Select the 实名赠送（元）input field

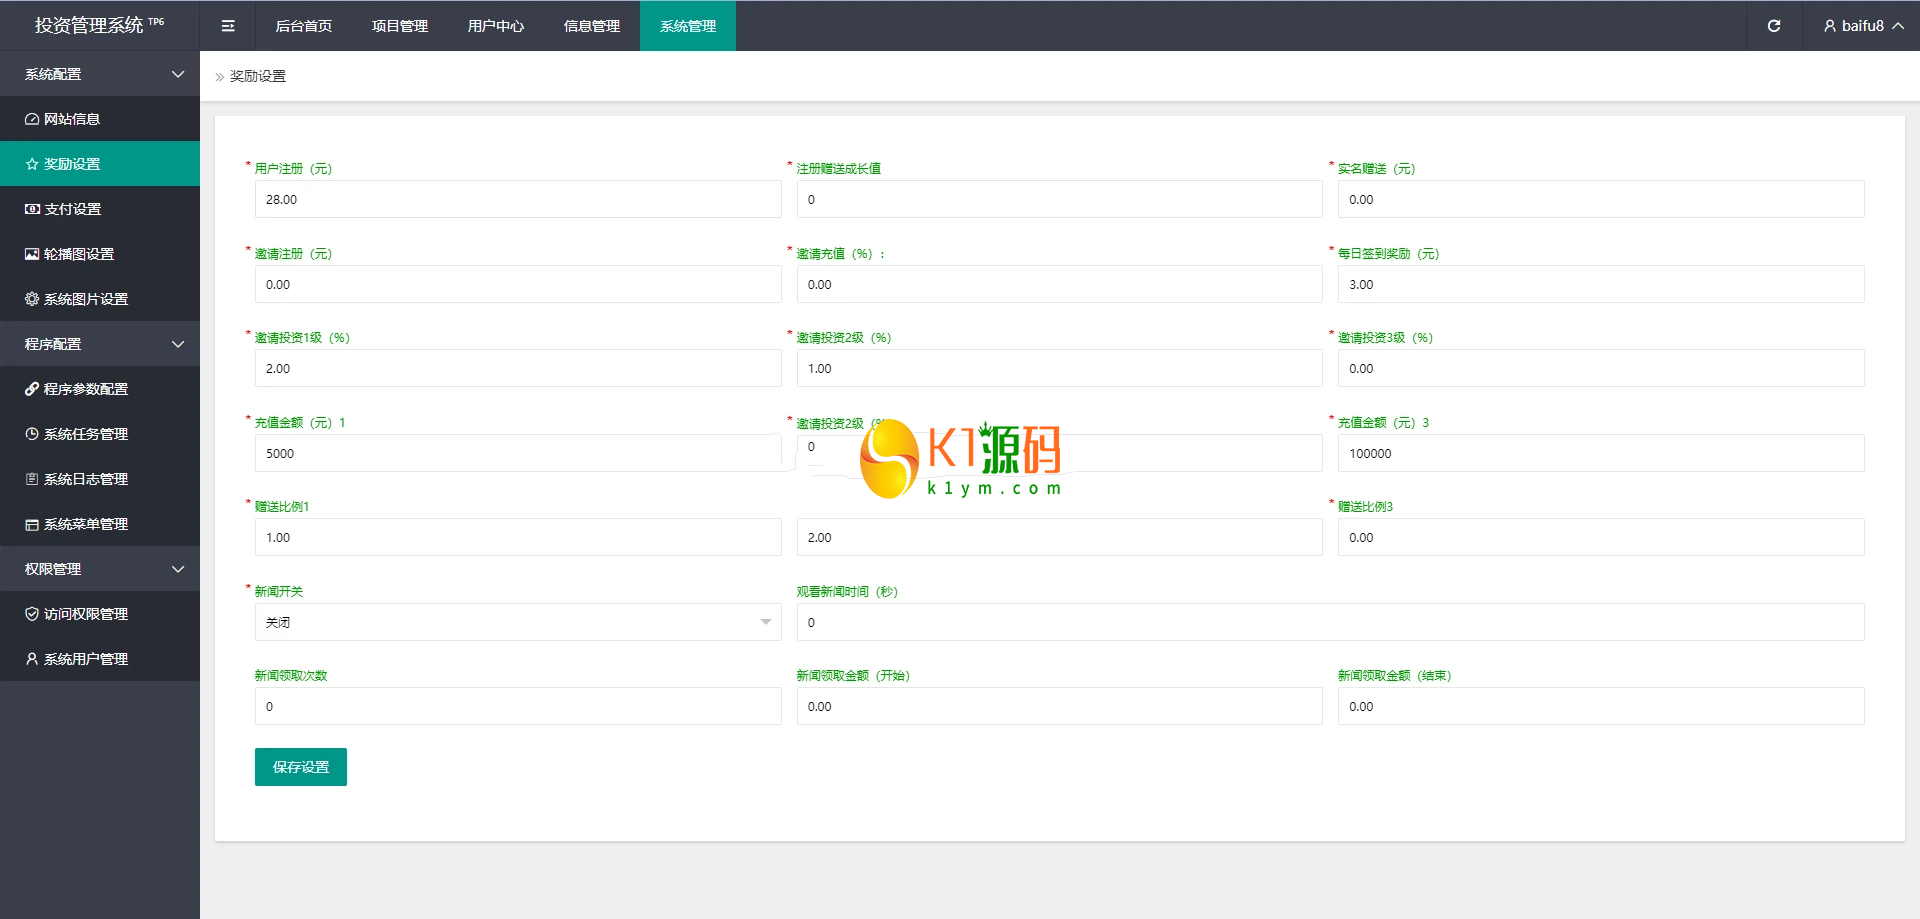point(1601,199)
